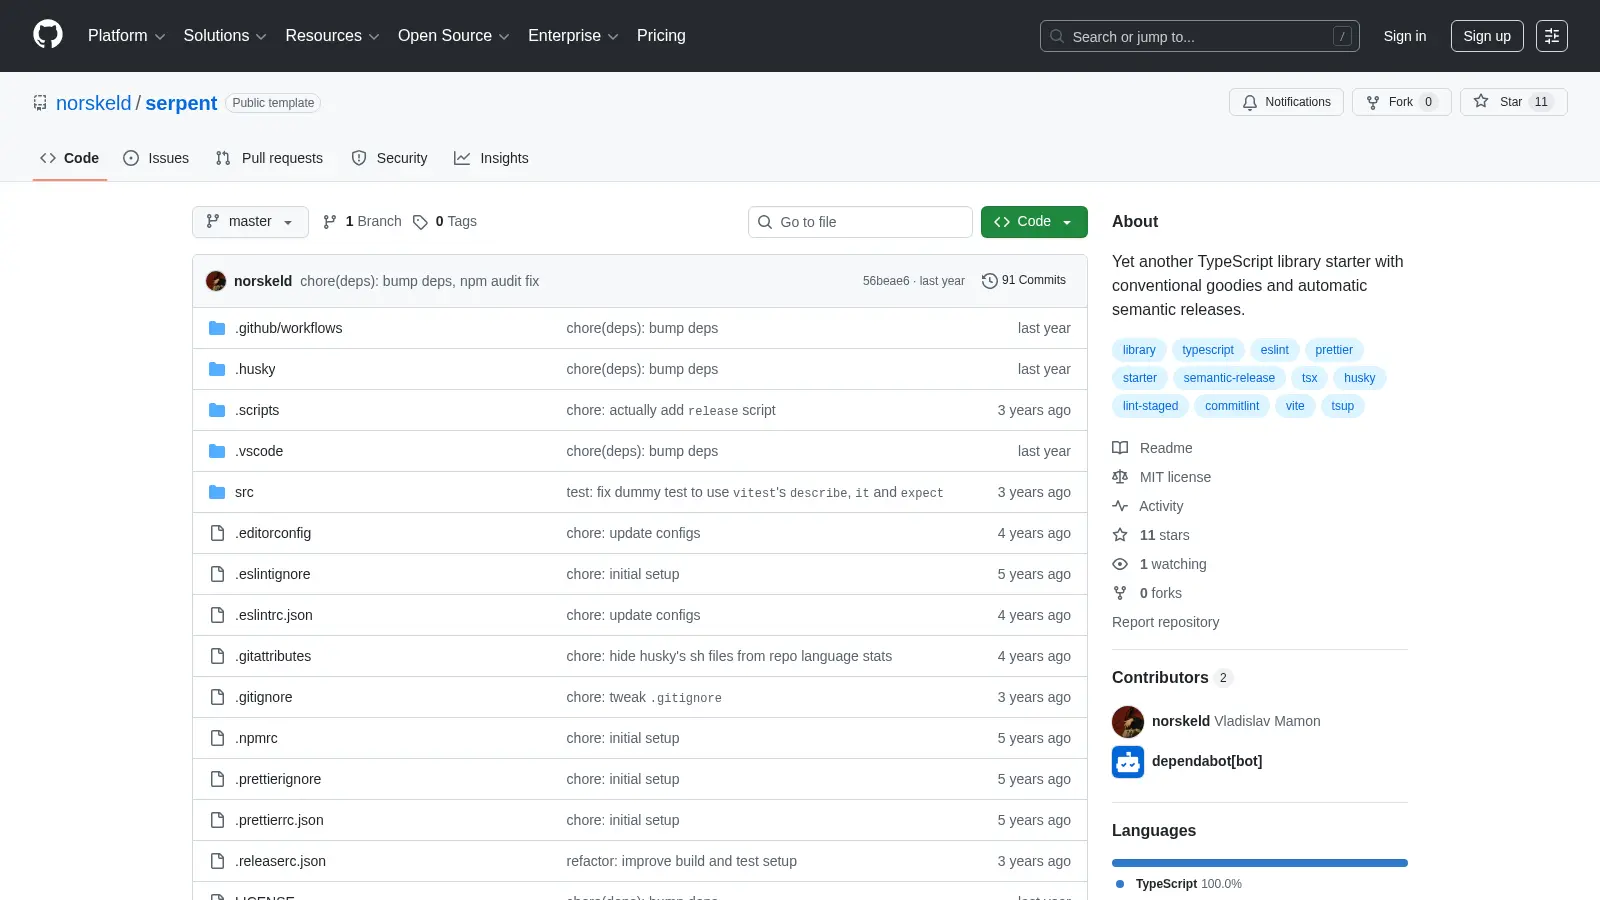This screenshot has width=1600, height=900.
Task: Fork this repository
Action: coord(1401,102)
